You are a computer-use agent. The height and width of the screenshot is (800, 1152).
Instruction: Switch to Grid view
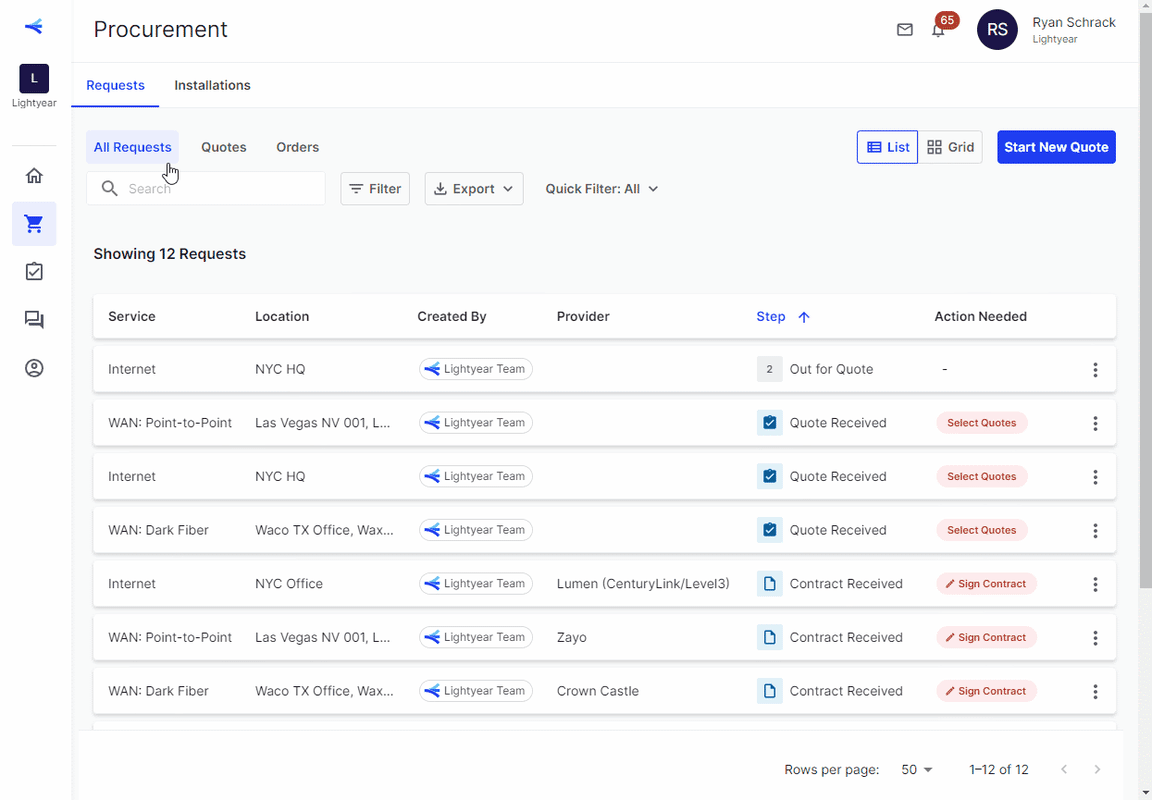tap(950, 147)
